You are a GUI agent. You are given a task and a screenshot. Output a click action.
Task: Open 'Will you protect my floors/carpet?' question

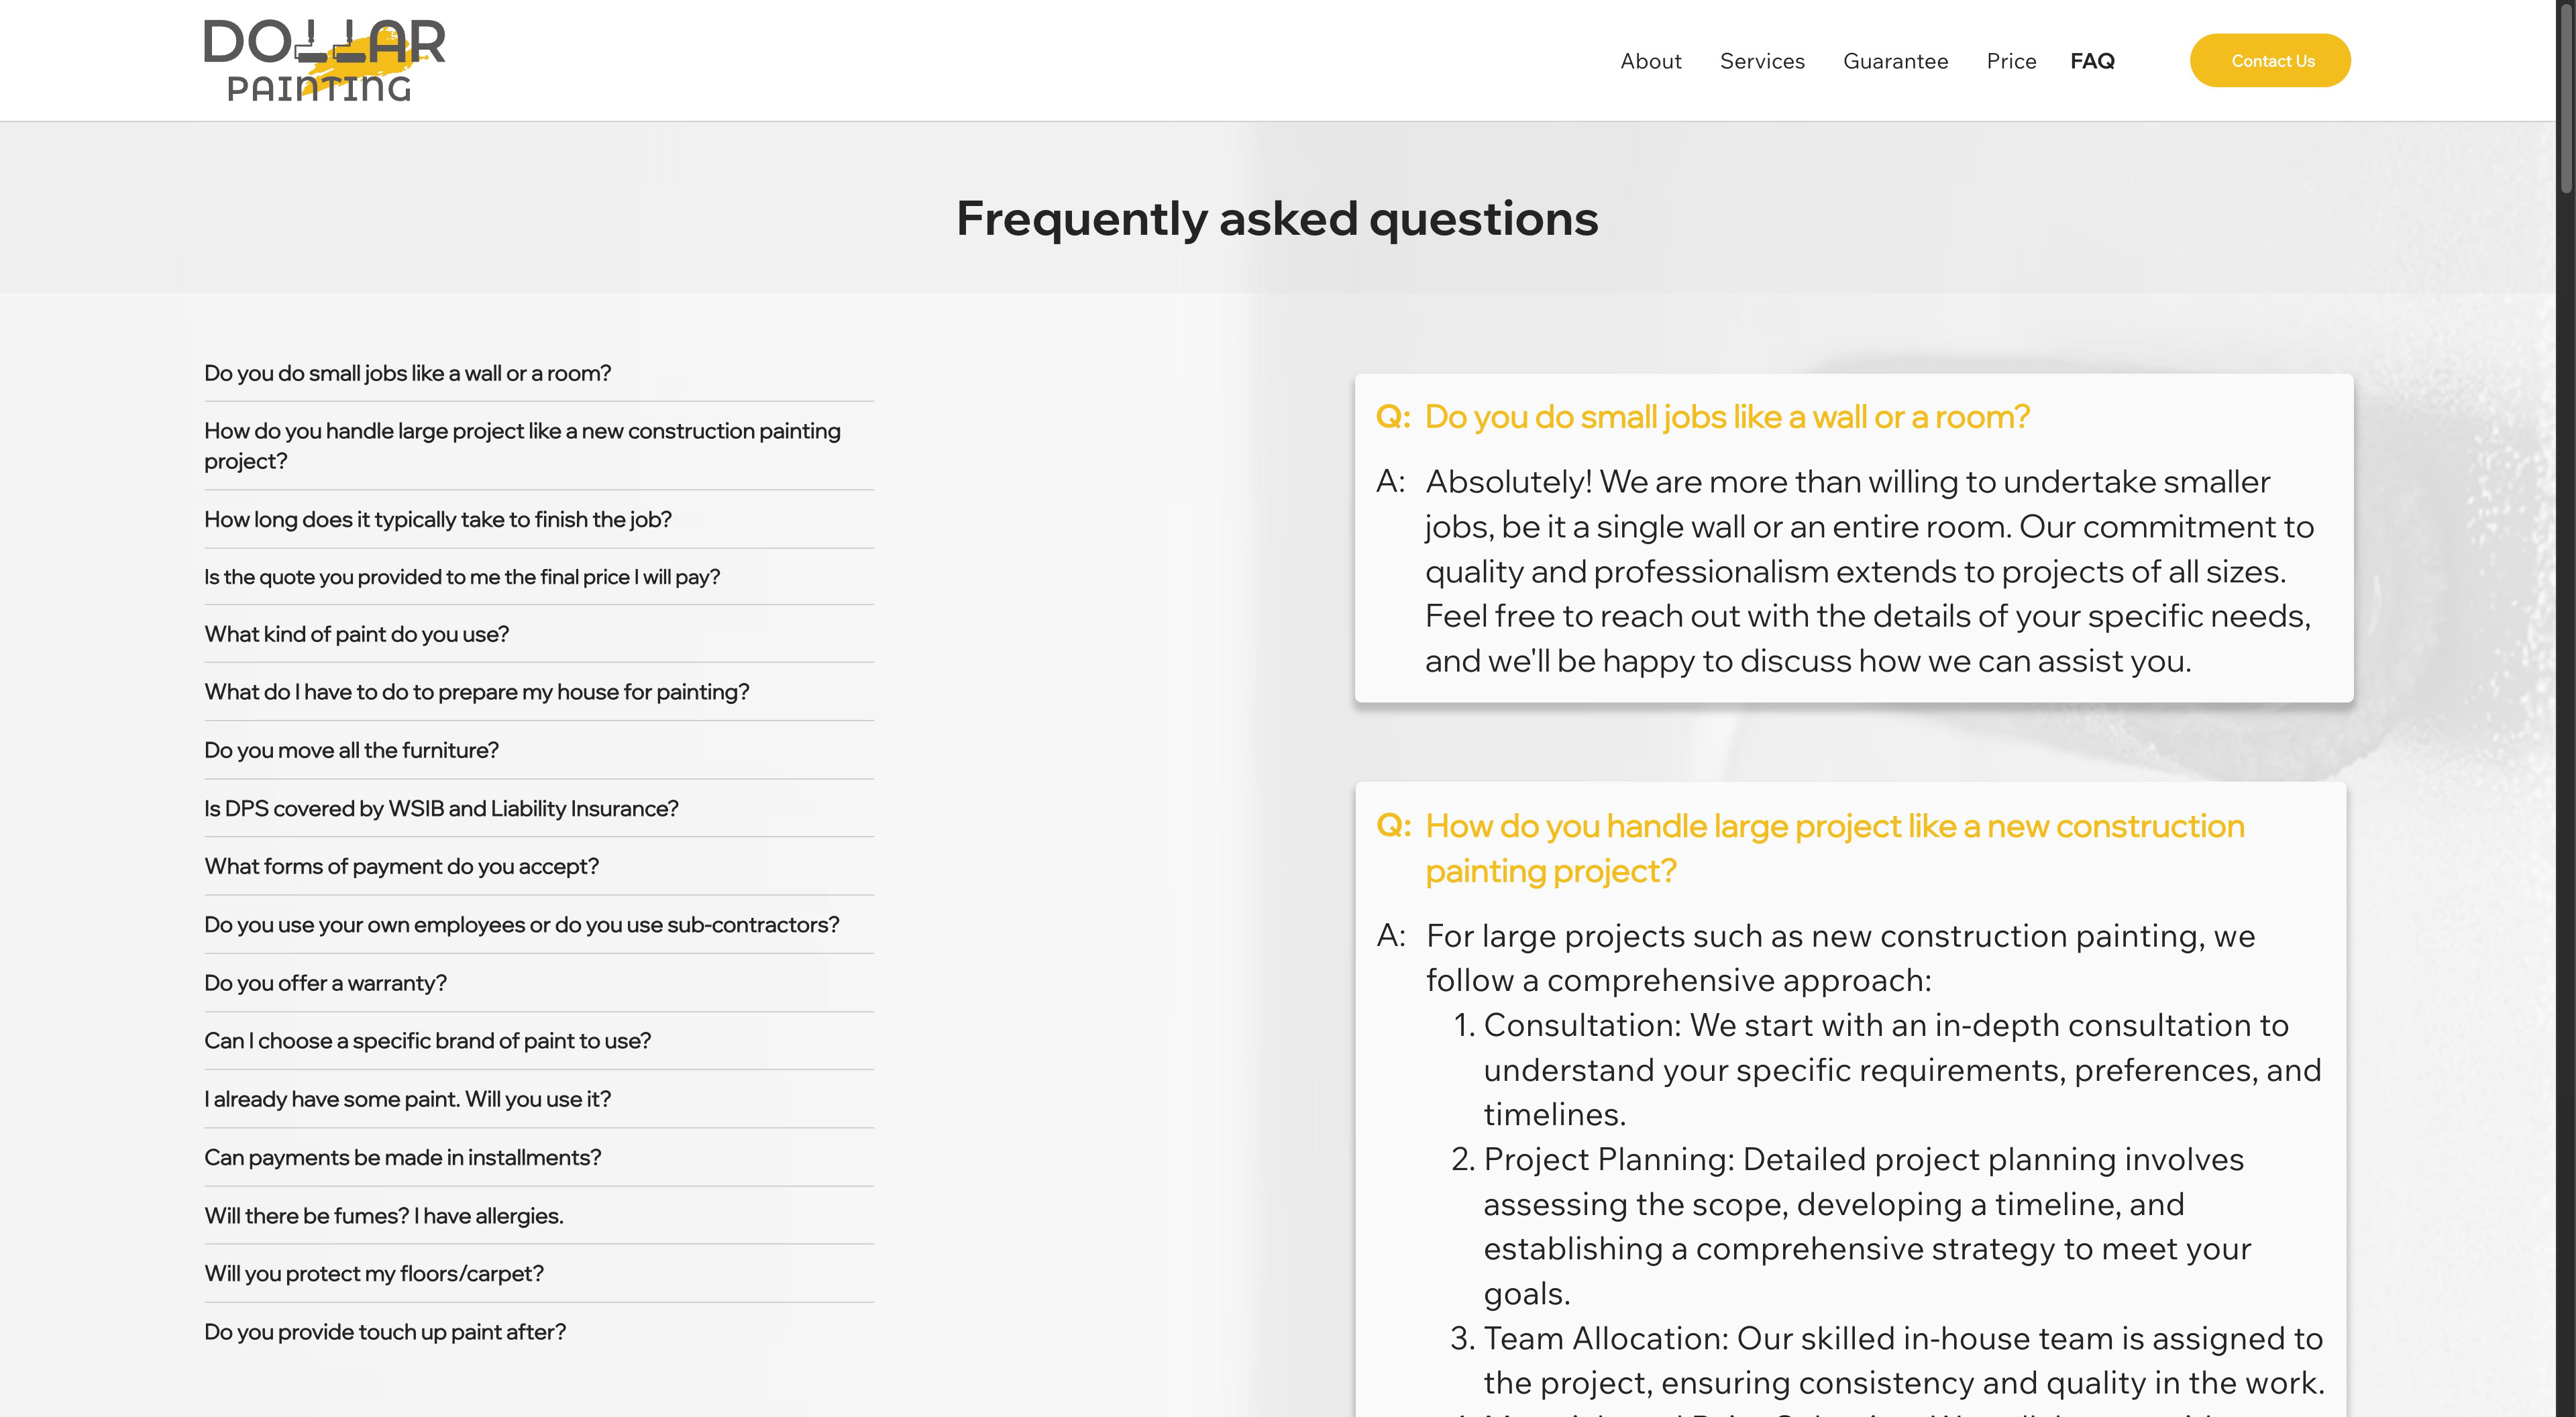pos(374,1273)
